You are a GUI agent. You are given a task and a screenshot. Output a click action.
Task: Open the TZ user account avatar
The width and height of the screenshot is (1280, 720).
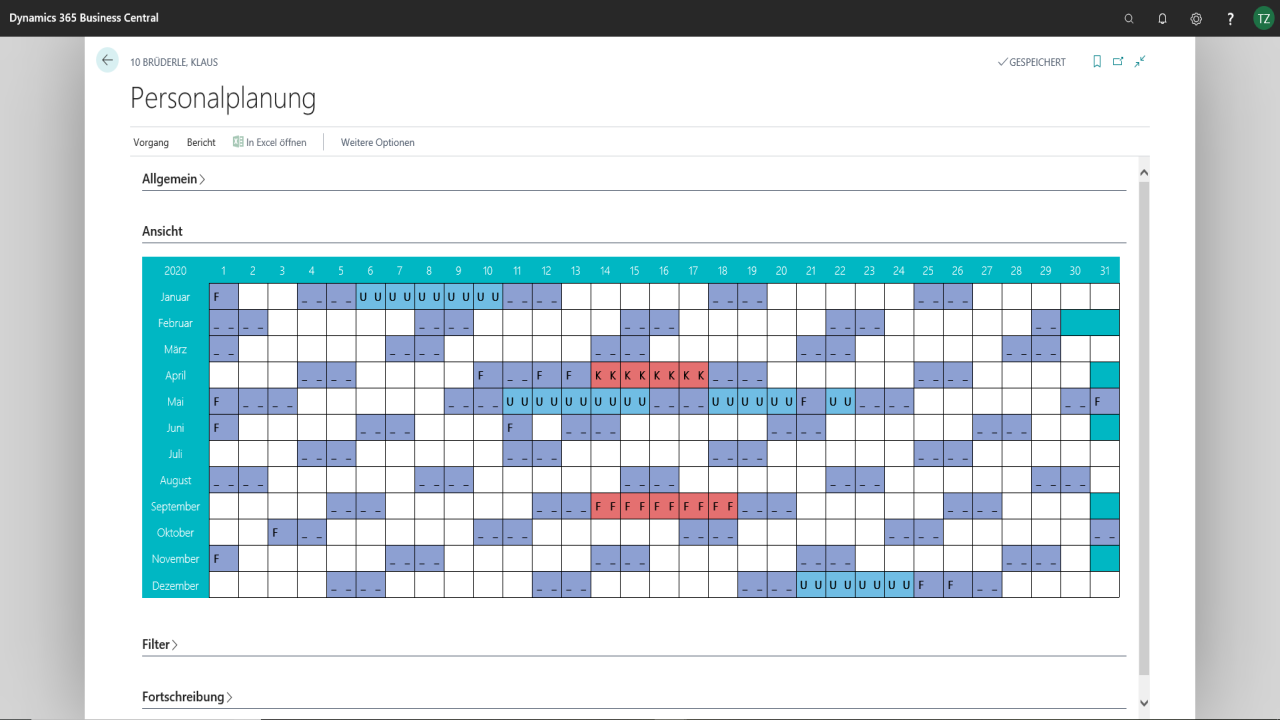(x=1263, y=18)
